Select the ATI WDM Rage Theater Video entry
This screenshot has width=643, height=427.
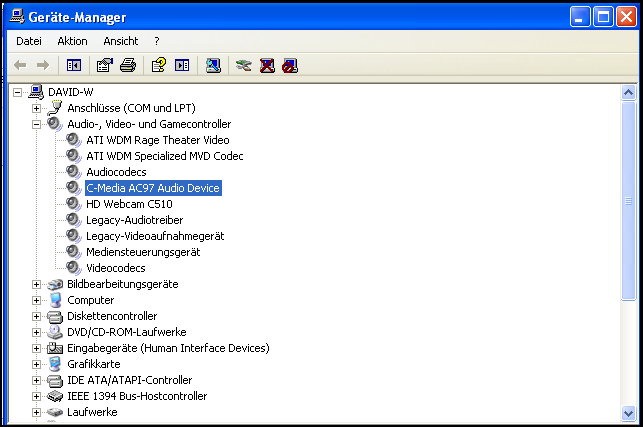tap(157, 140)
